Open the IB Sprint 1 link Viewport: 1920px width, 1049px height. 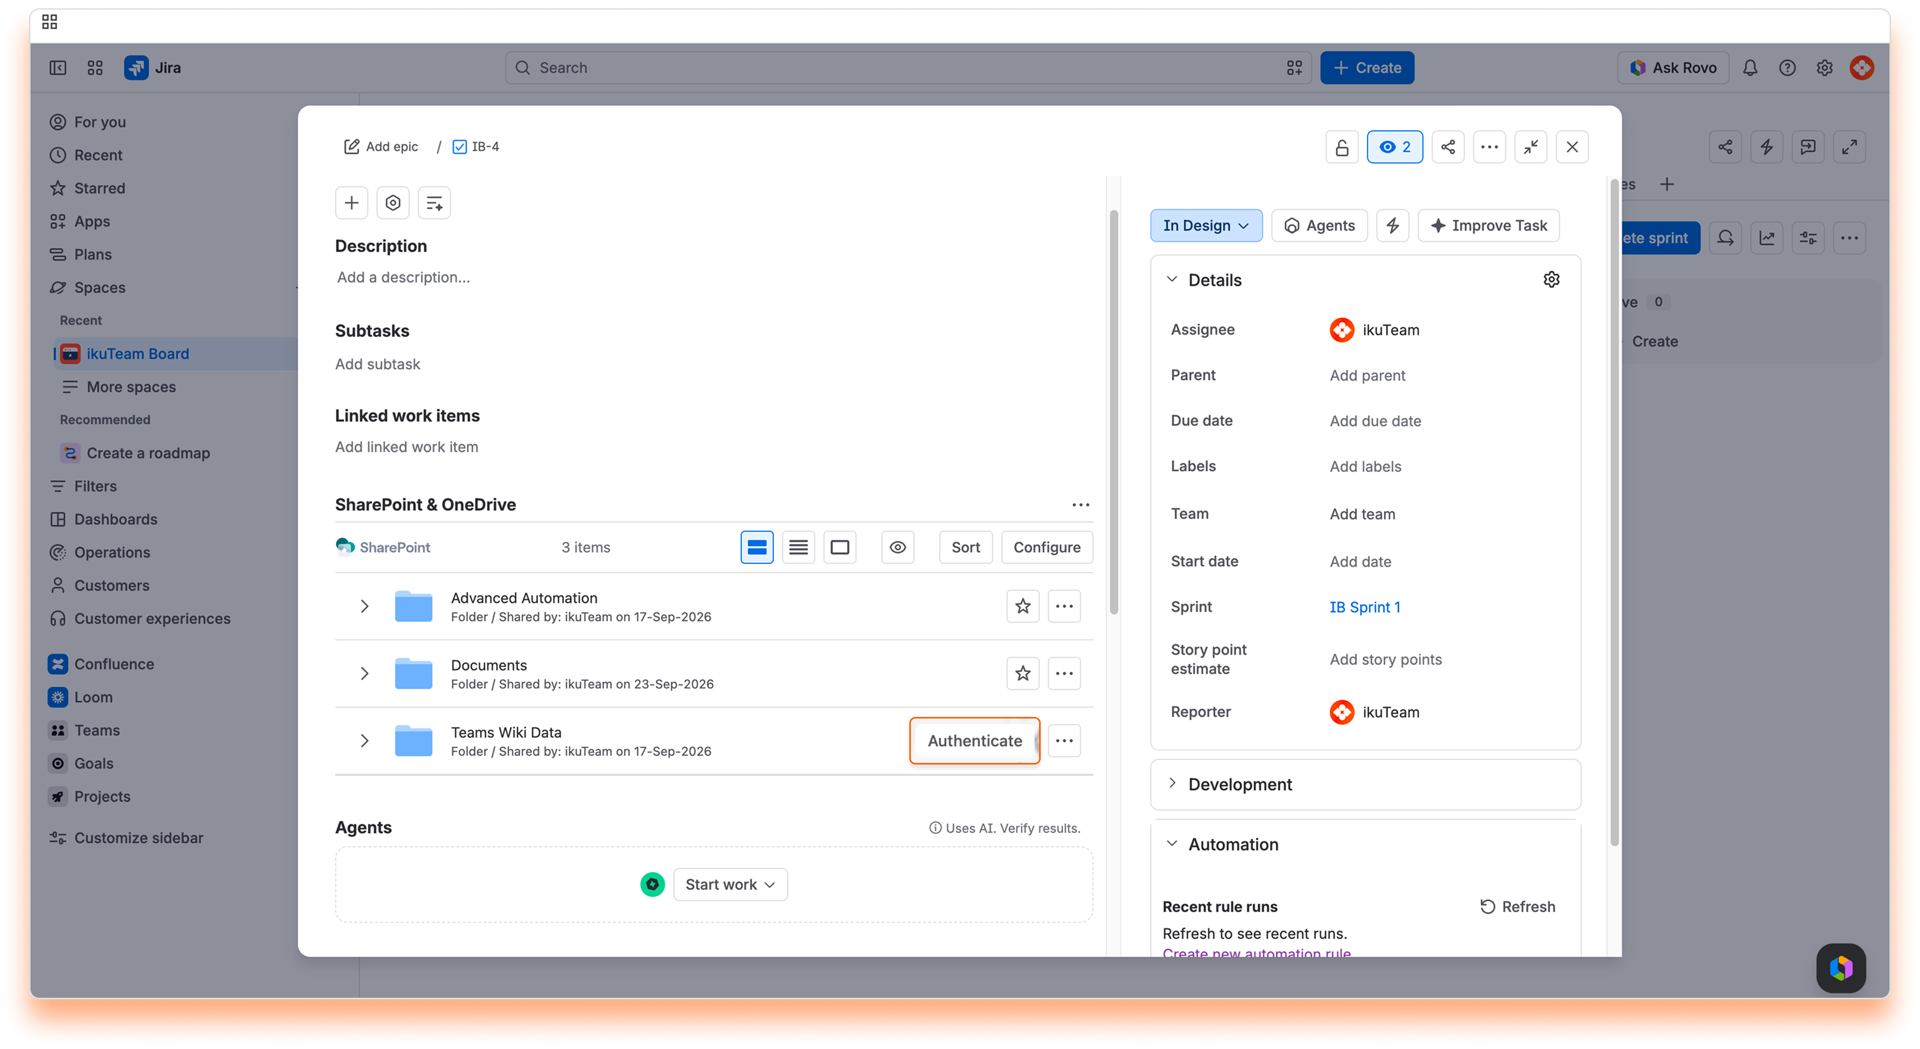1364,607
